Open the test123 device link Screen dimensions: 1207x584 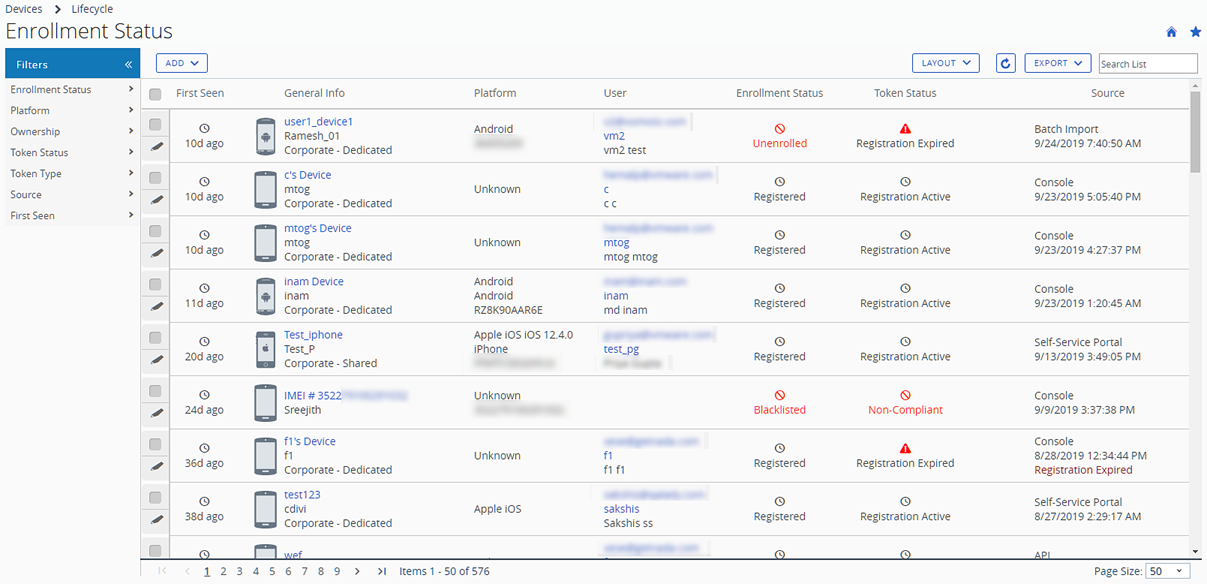pyautogui.click(x=302, y=495)
